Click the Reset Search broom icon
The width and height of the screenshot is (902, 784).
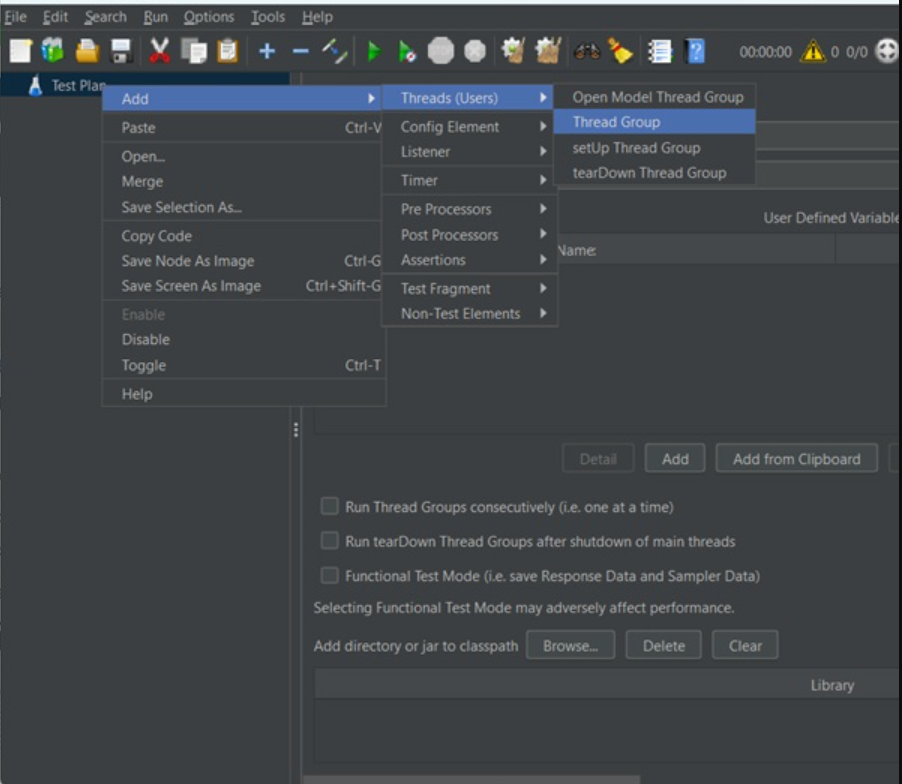621,51
